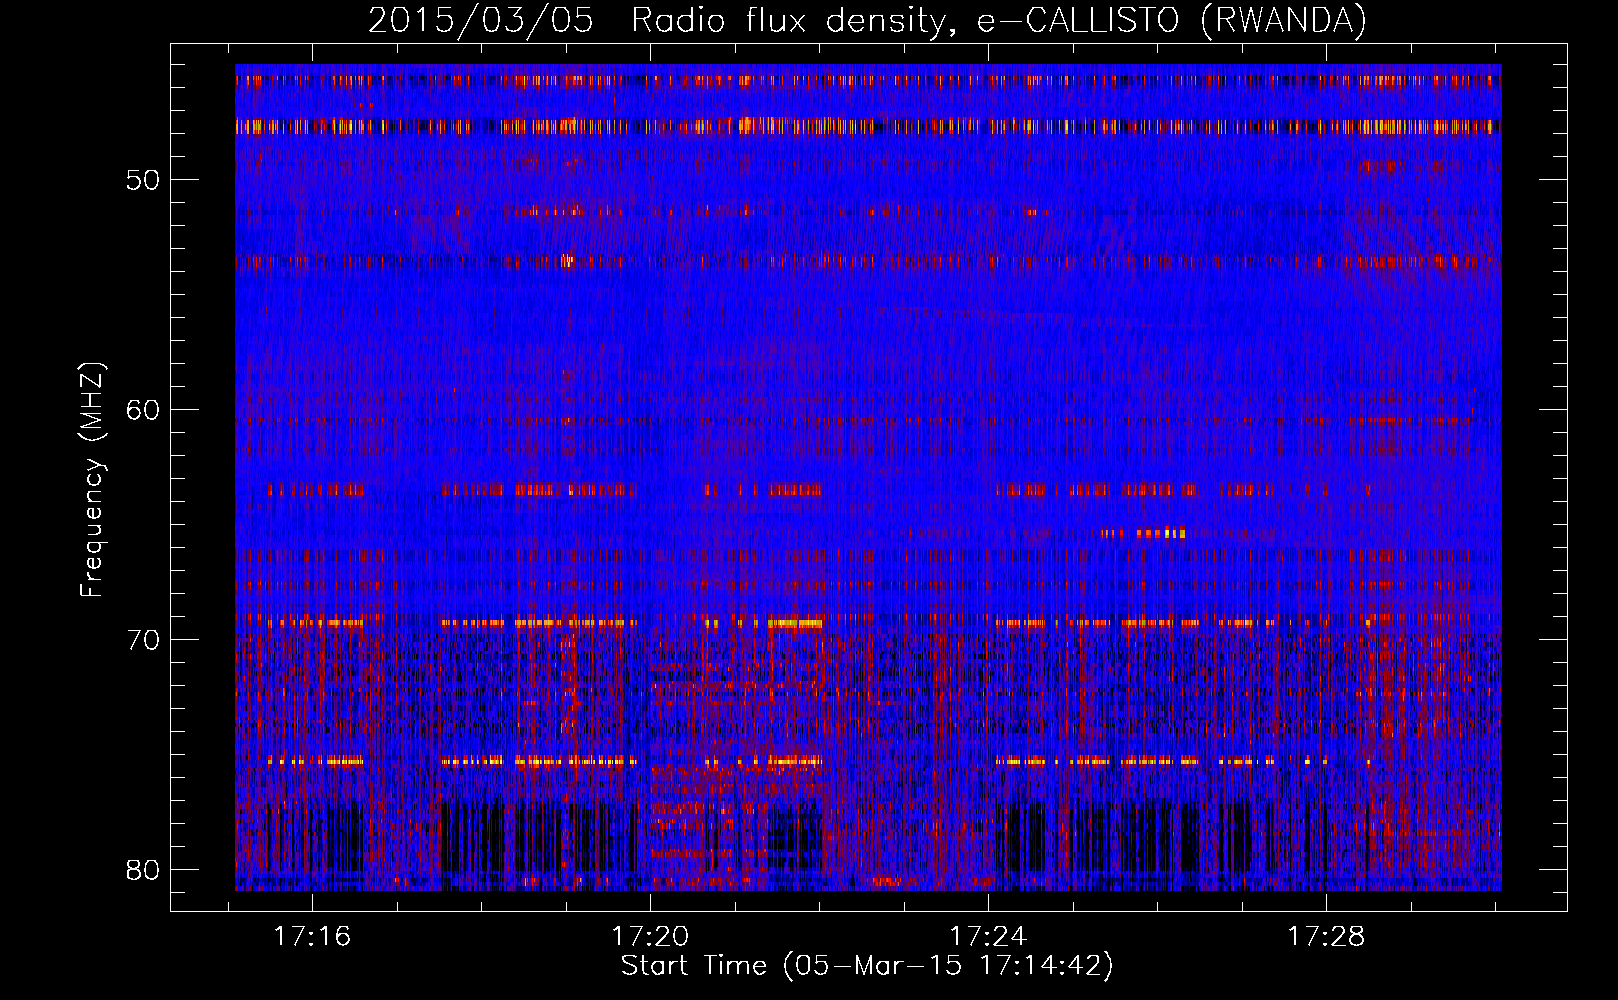Click the time tick label "17:28"
1618x1000 pixels.
pos(1326,937)
